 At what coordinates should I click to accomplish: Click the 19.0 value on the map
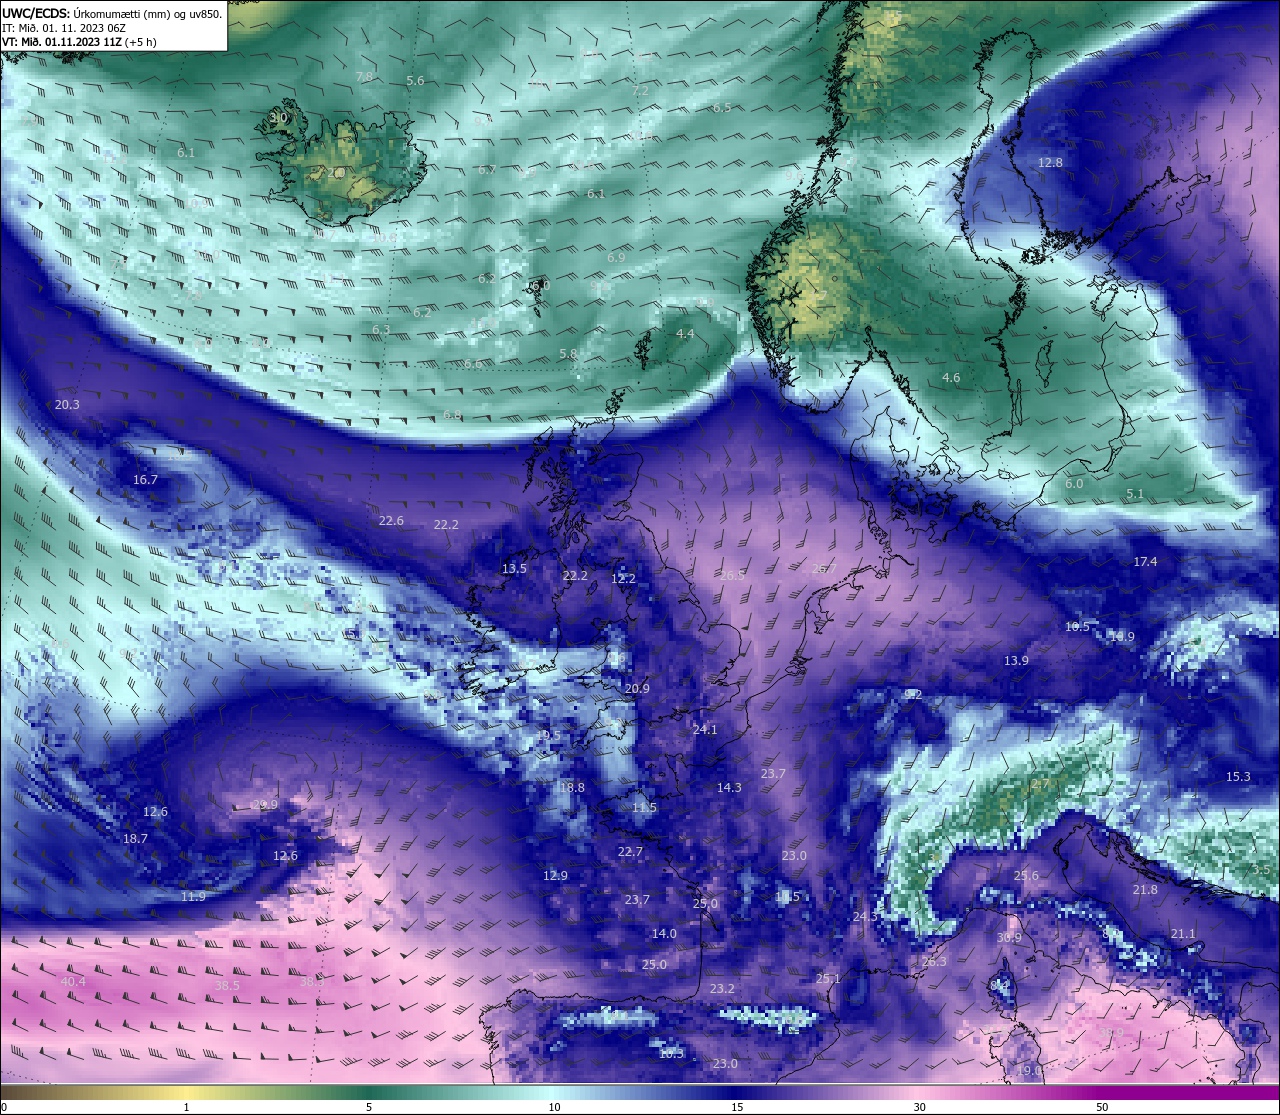pyautogui.click(x=1029, y=1071)
